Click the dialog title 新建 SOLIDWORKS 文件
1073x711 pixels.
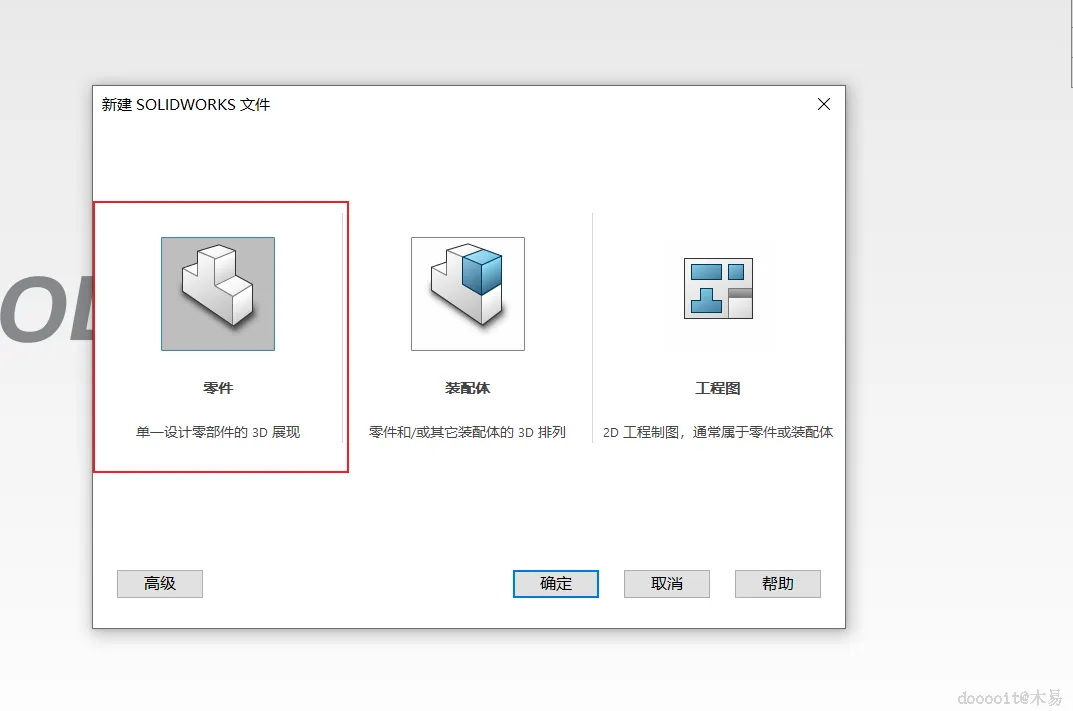click(x=186, y=104)
